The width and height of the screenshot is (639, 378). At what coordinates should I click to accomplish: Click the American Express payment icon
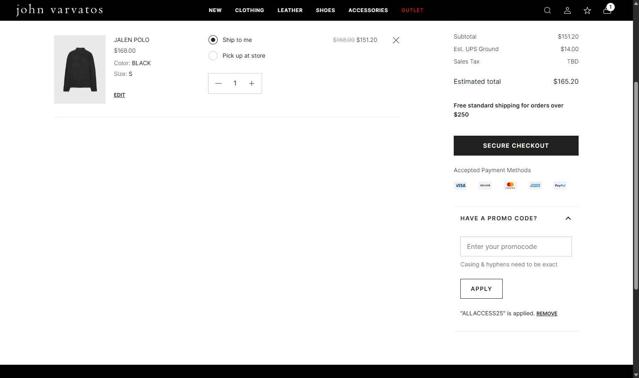[535, 185]
